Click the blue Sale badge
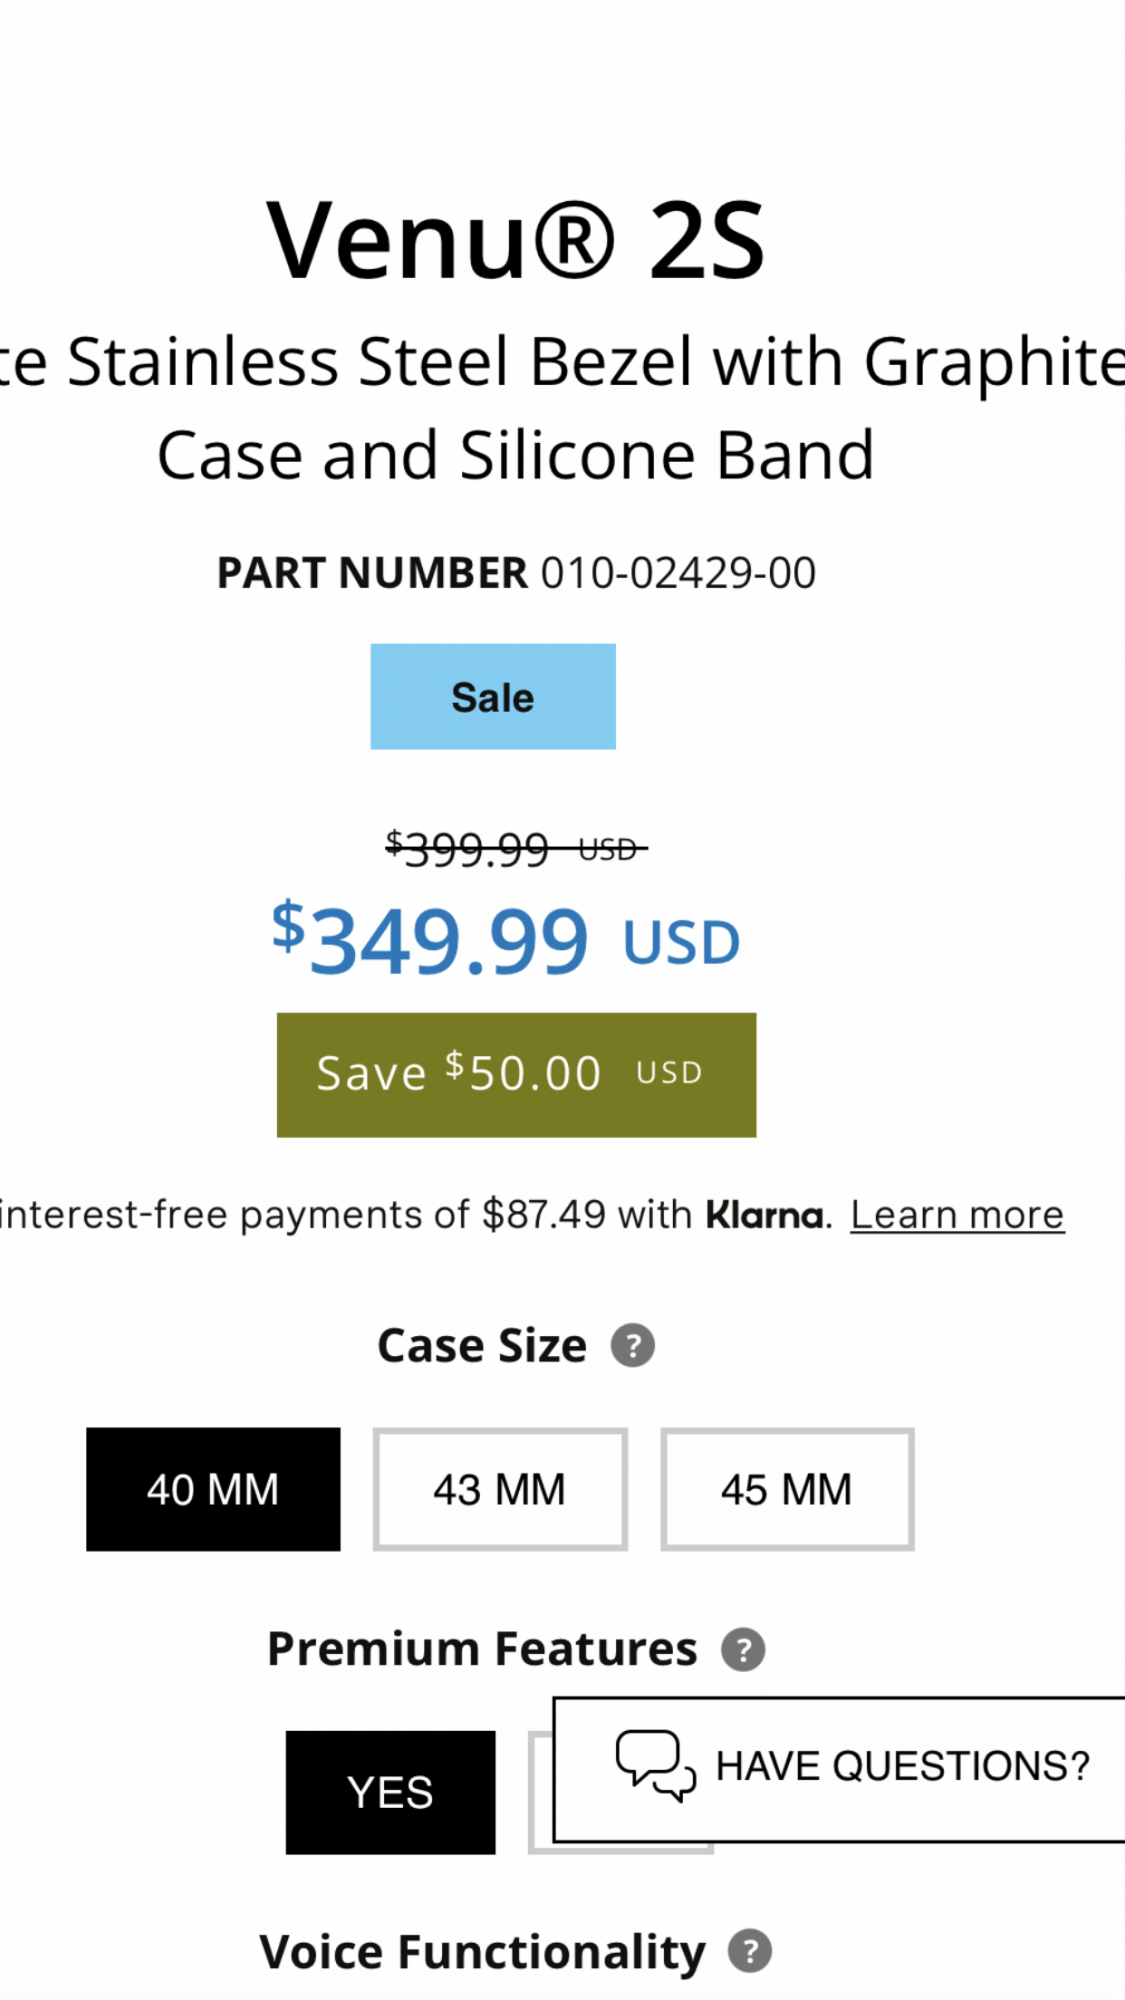 (x=493, y=696)
